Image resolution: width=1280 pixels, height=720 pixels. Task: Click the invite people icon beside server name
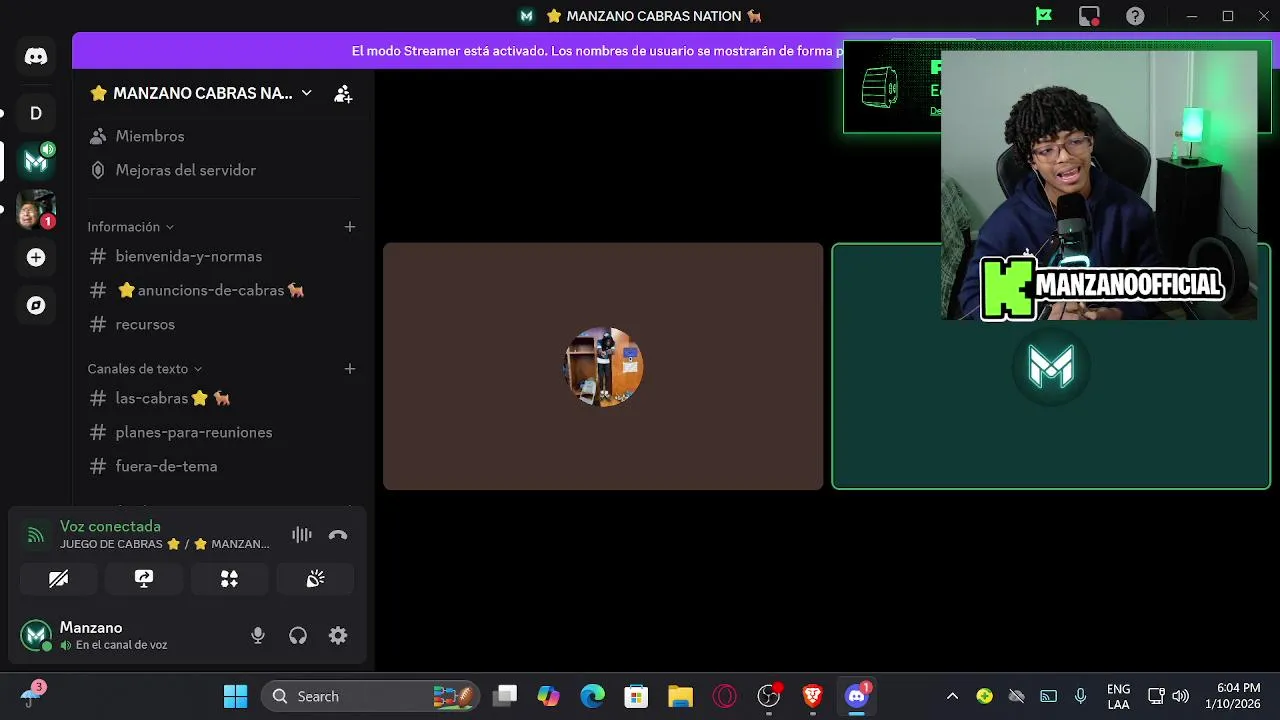[343, 93]
